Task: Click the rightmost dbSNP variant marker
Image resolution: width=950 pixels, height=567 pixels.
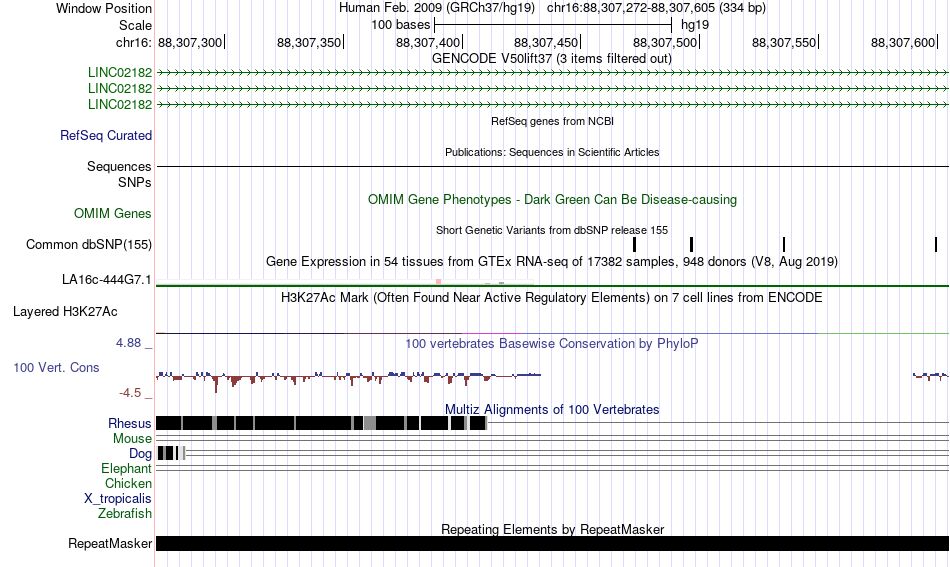Action: pyautogui.click(x=936, y=245)
